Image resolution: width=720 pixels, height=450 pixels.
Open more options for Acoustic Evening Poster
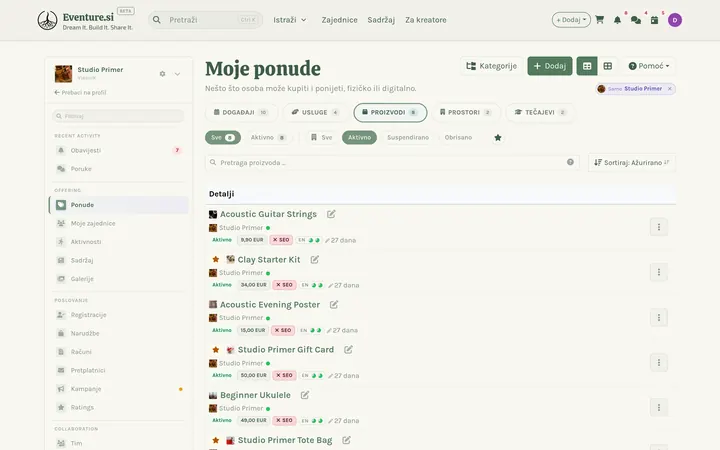pyautogui.click(x=658, y=317)
